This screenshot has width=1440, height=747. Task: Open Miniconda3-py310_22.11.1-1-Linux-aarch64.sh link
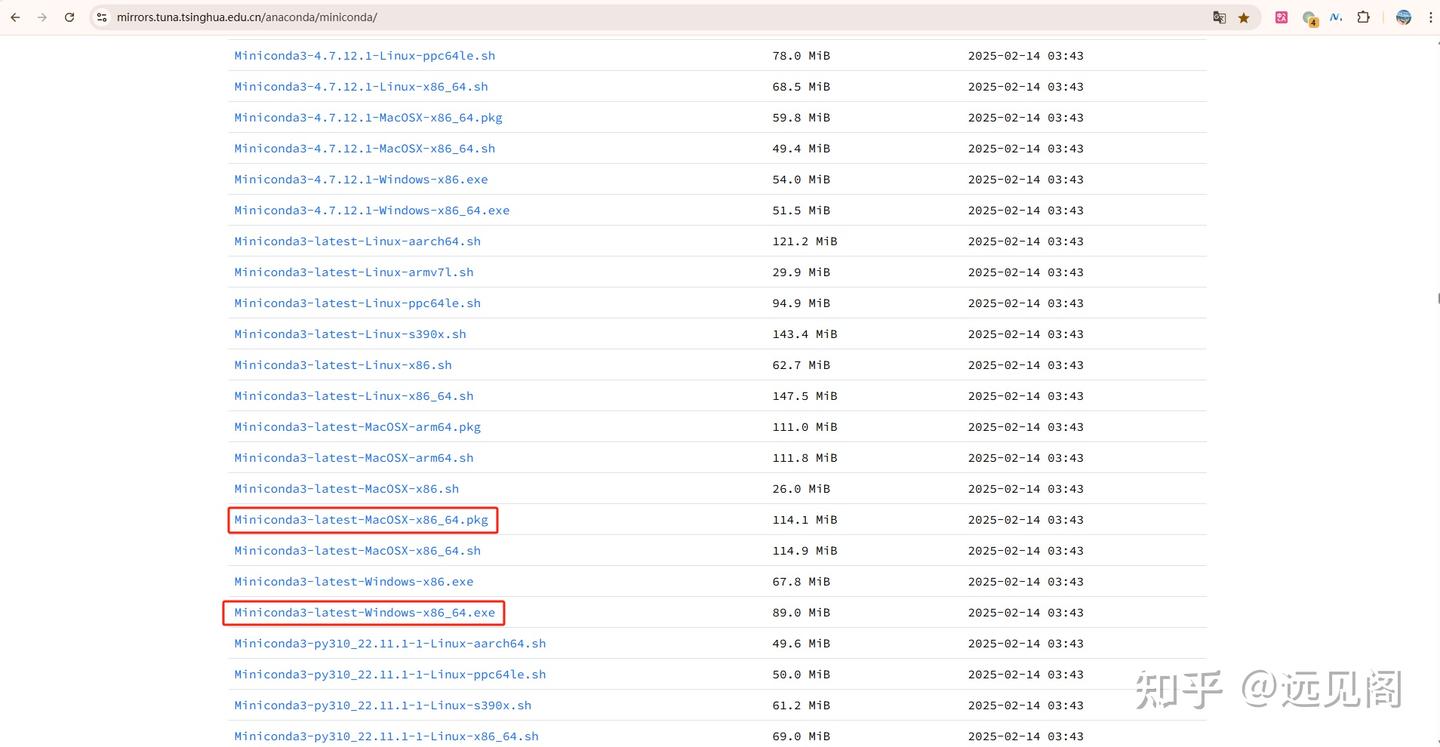390,643
